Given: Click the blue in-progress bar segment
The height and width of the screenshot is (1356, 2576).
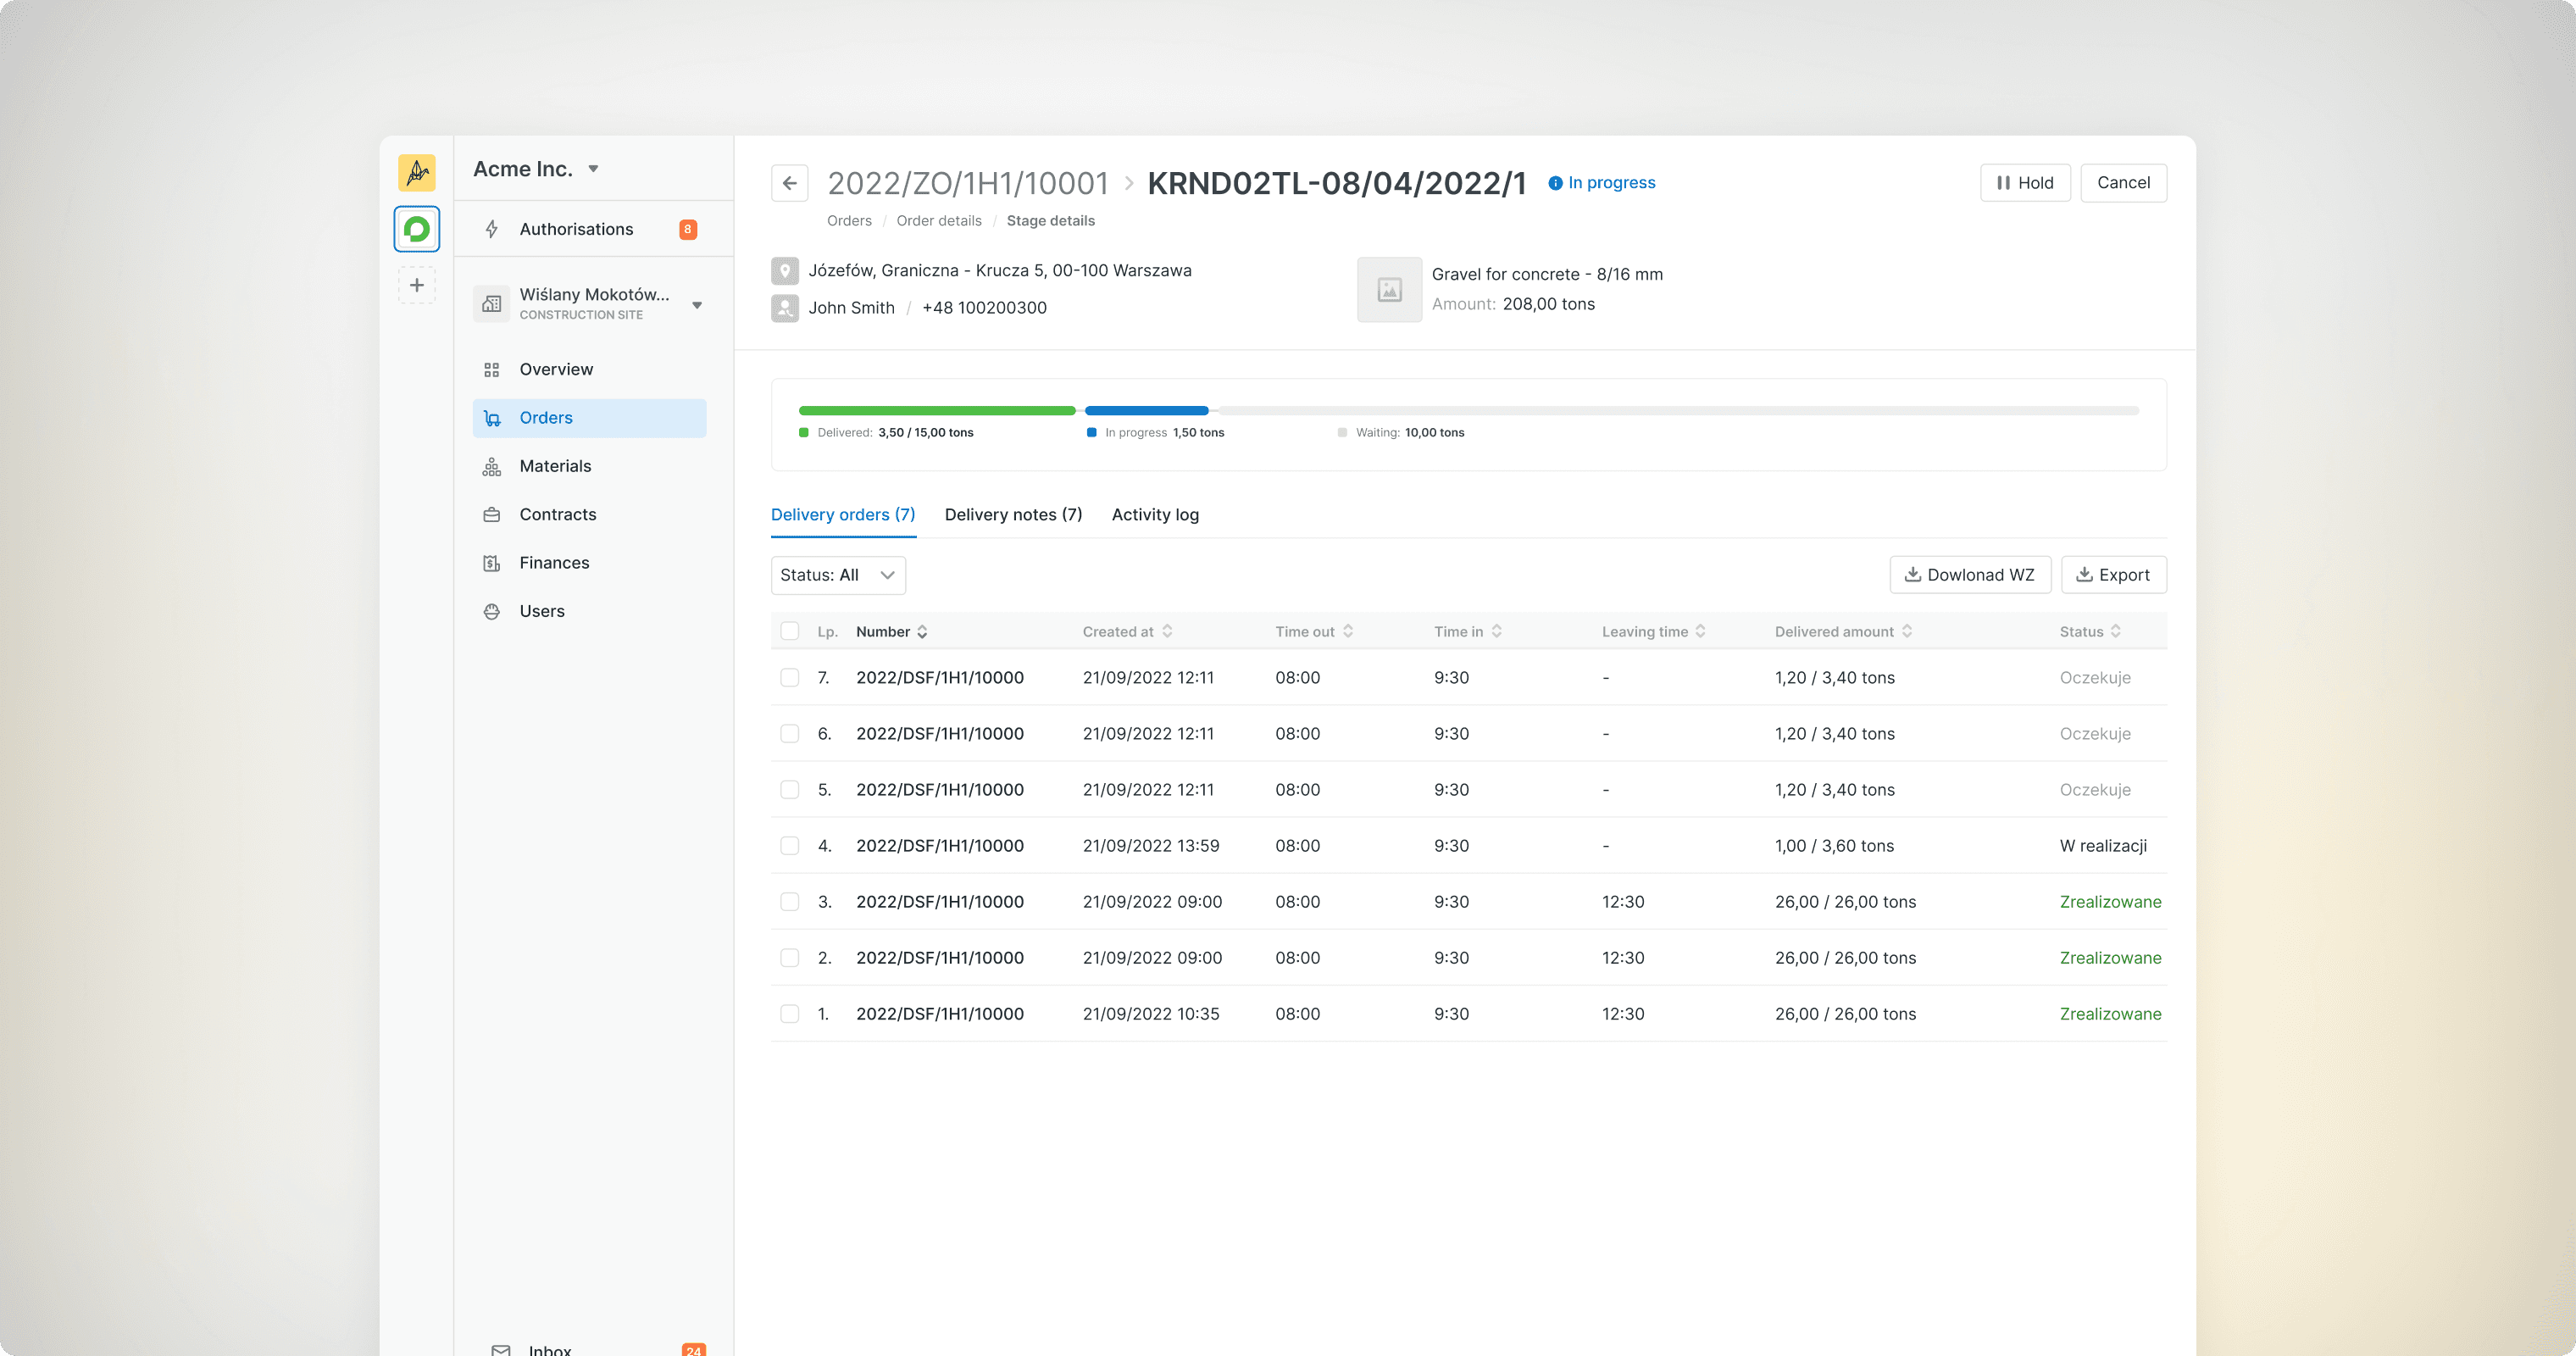Looking at the screenshot, I should point(1146,410).
